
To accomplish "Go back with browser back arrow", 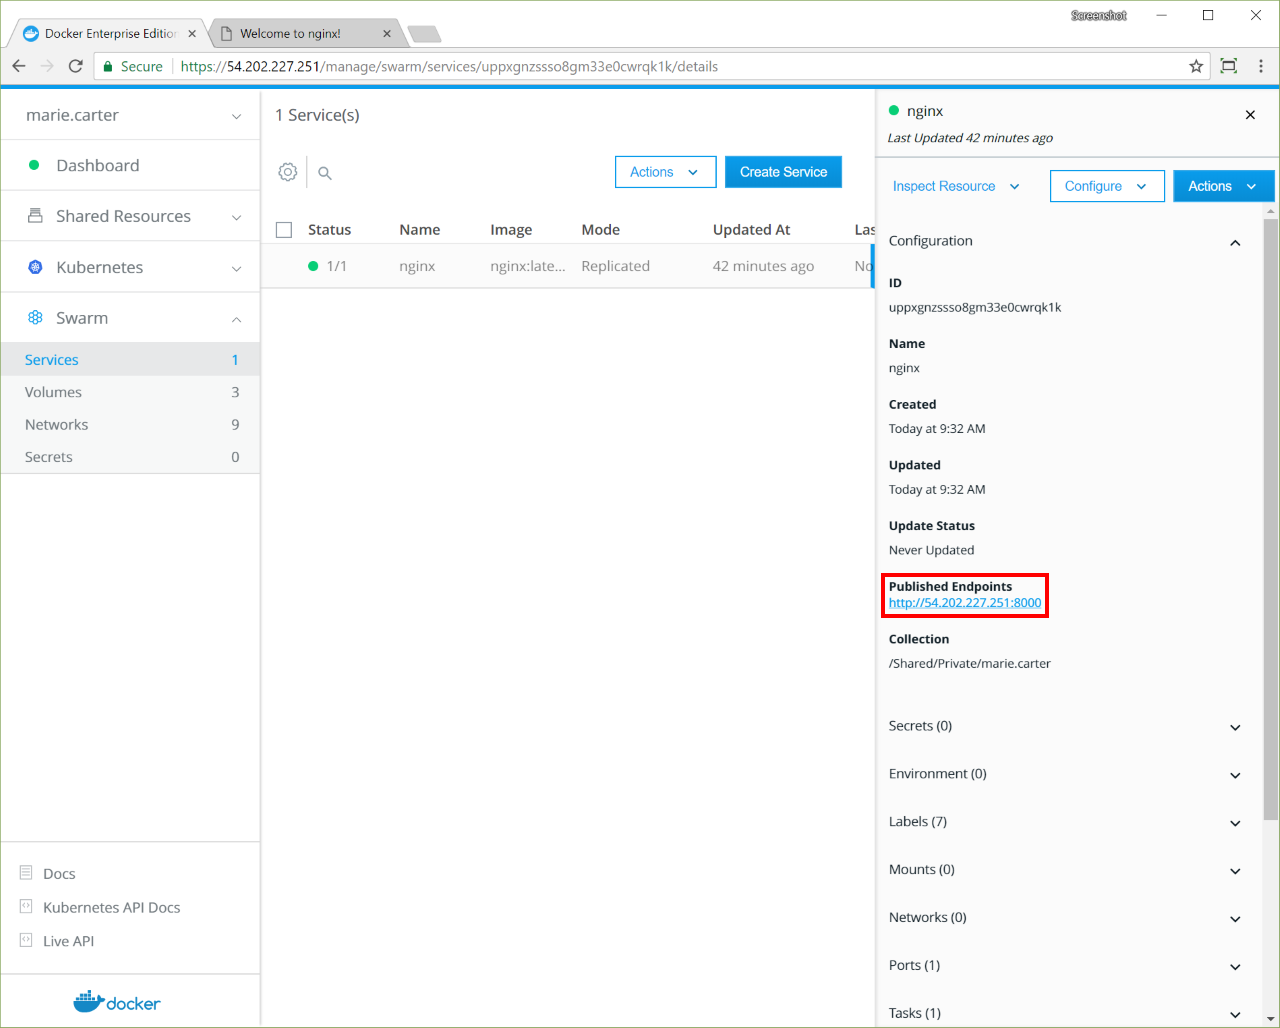I will [19, 66].
